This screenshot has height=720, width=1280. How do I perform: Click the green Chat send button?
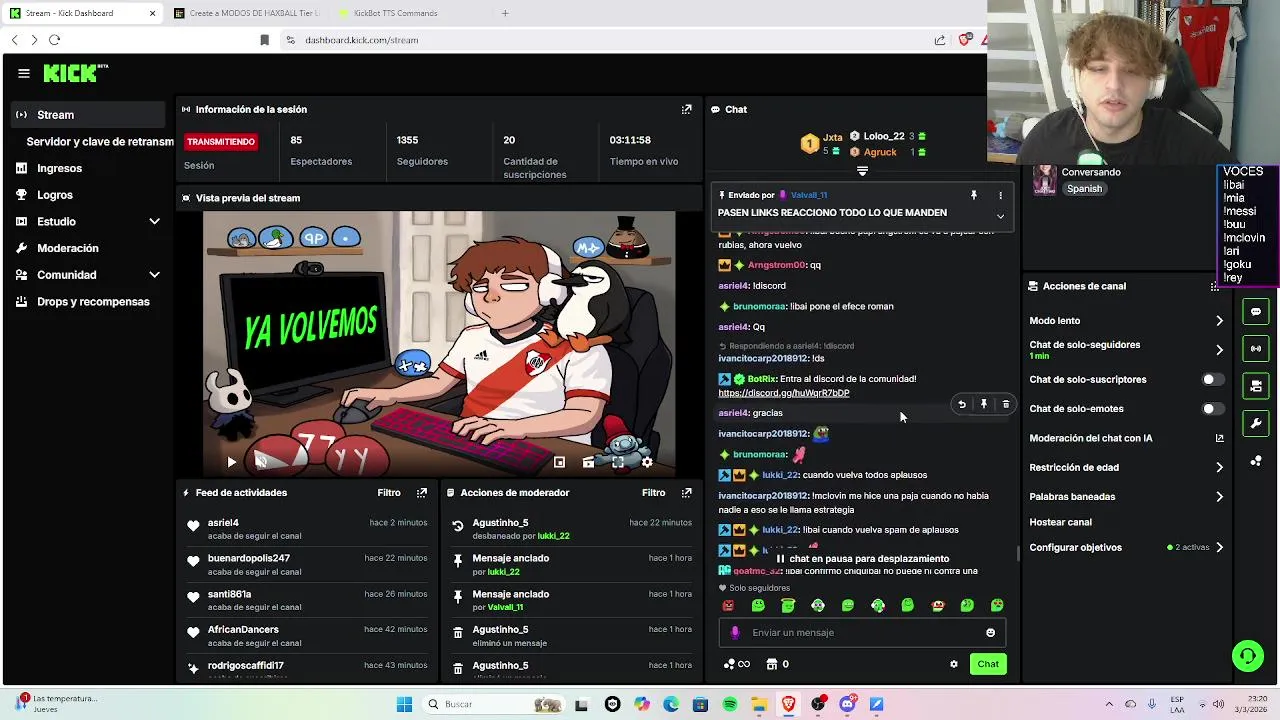tap(988, 664)
